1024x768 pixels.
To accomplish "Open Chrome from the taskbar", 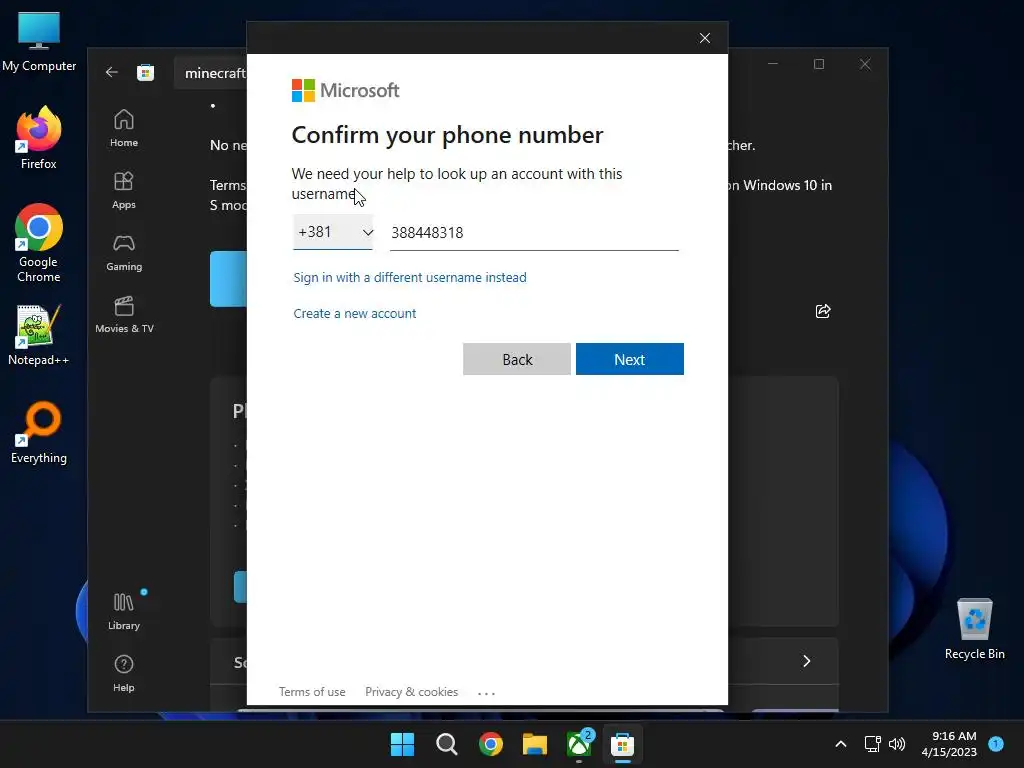I will [x=490, y=744].
